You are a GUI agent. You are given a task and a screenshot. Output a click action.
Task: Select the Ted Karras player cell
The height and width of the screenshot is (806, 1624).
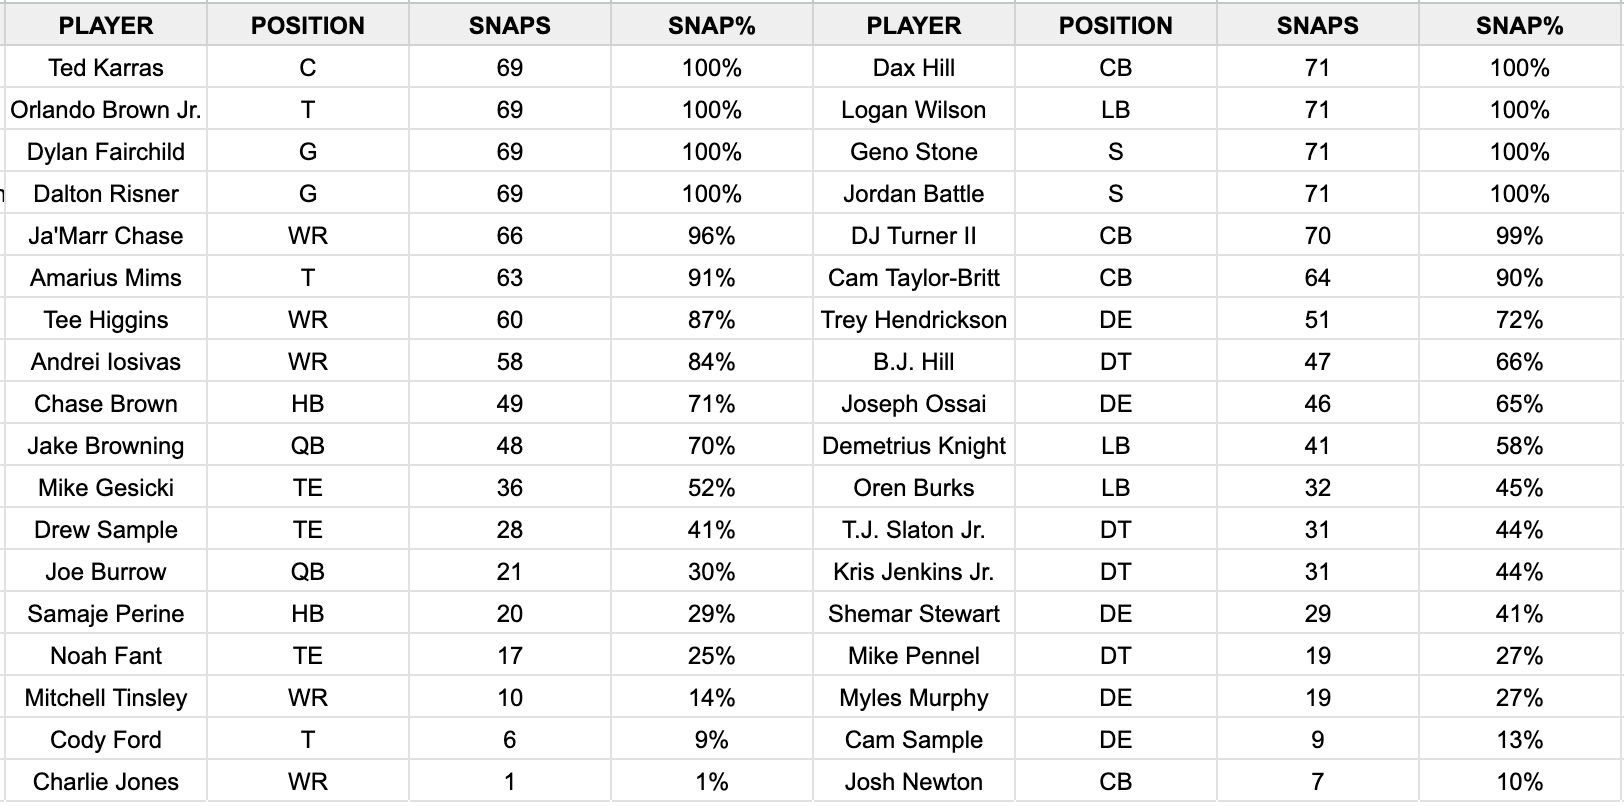pos(106,68)
